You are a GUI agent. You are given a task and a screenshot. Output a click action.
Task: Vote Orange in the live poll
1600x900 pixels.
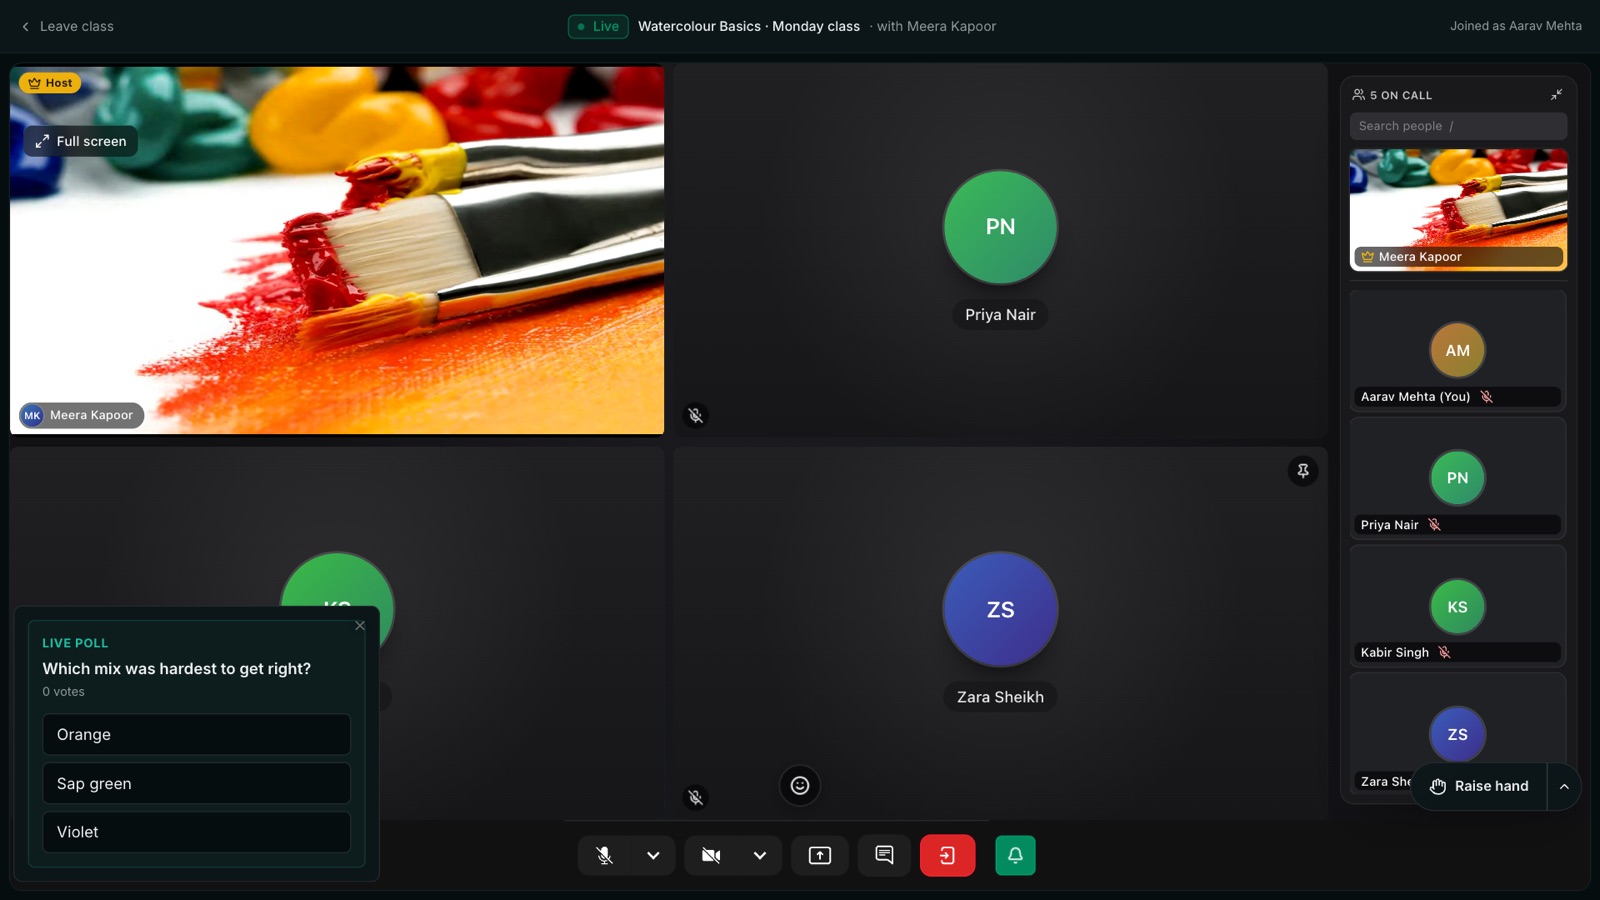(x=197, y=734)
